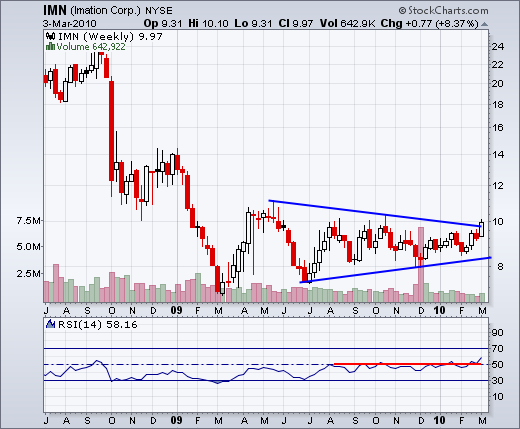Click the Chg +0.77 (+8.37%) readout
This screenshot has height=429, width=520.
430,24
